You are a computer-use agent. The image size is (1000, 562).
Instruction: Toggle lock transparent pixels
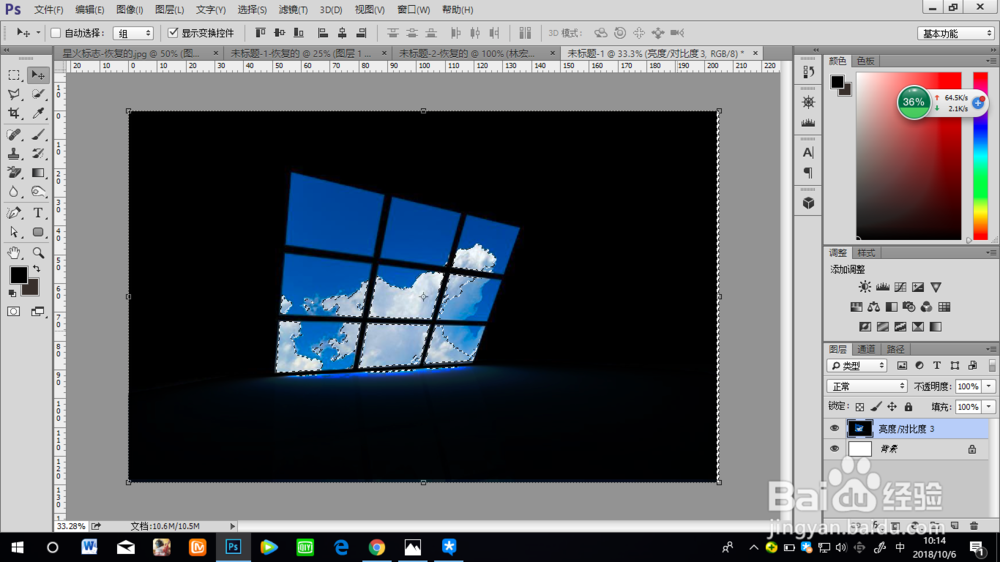pos(860,407)
